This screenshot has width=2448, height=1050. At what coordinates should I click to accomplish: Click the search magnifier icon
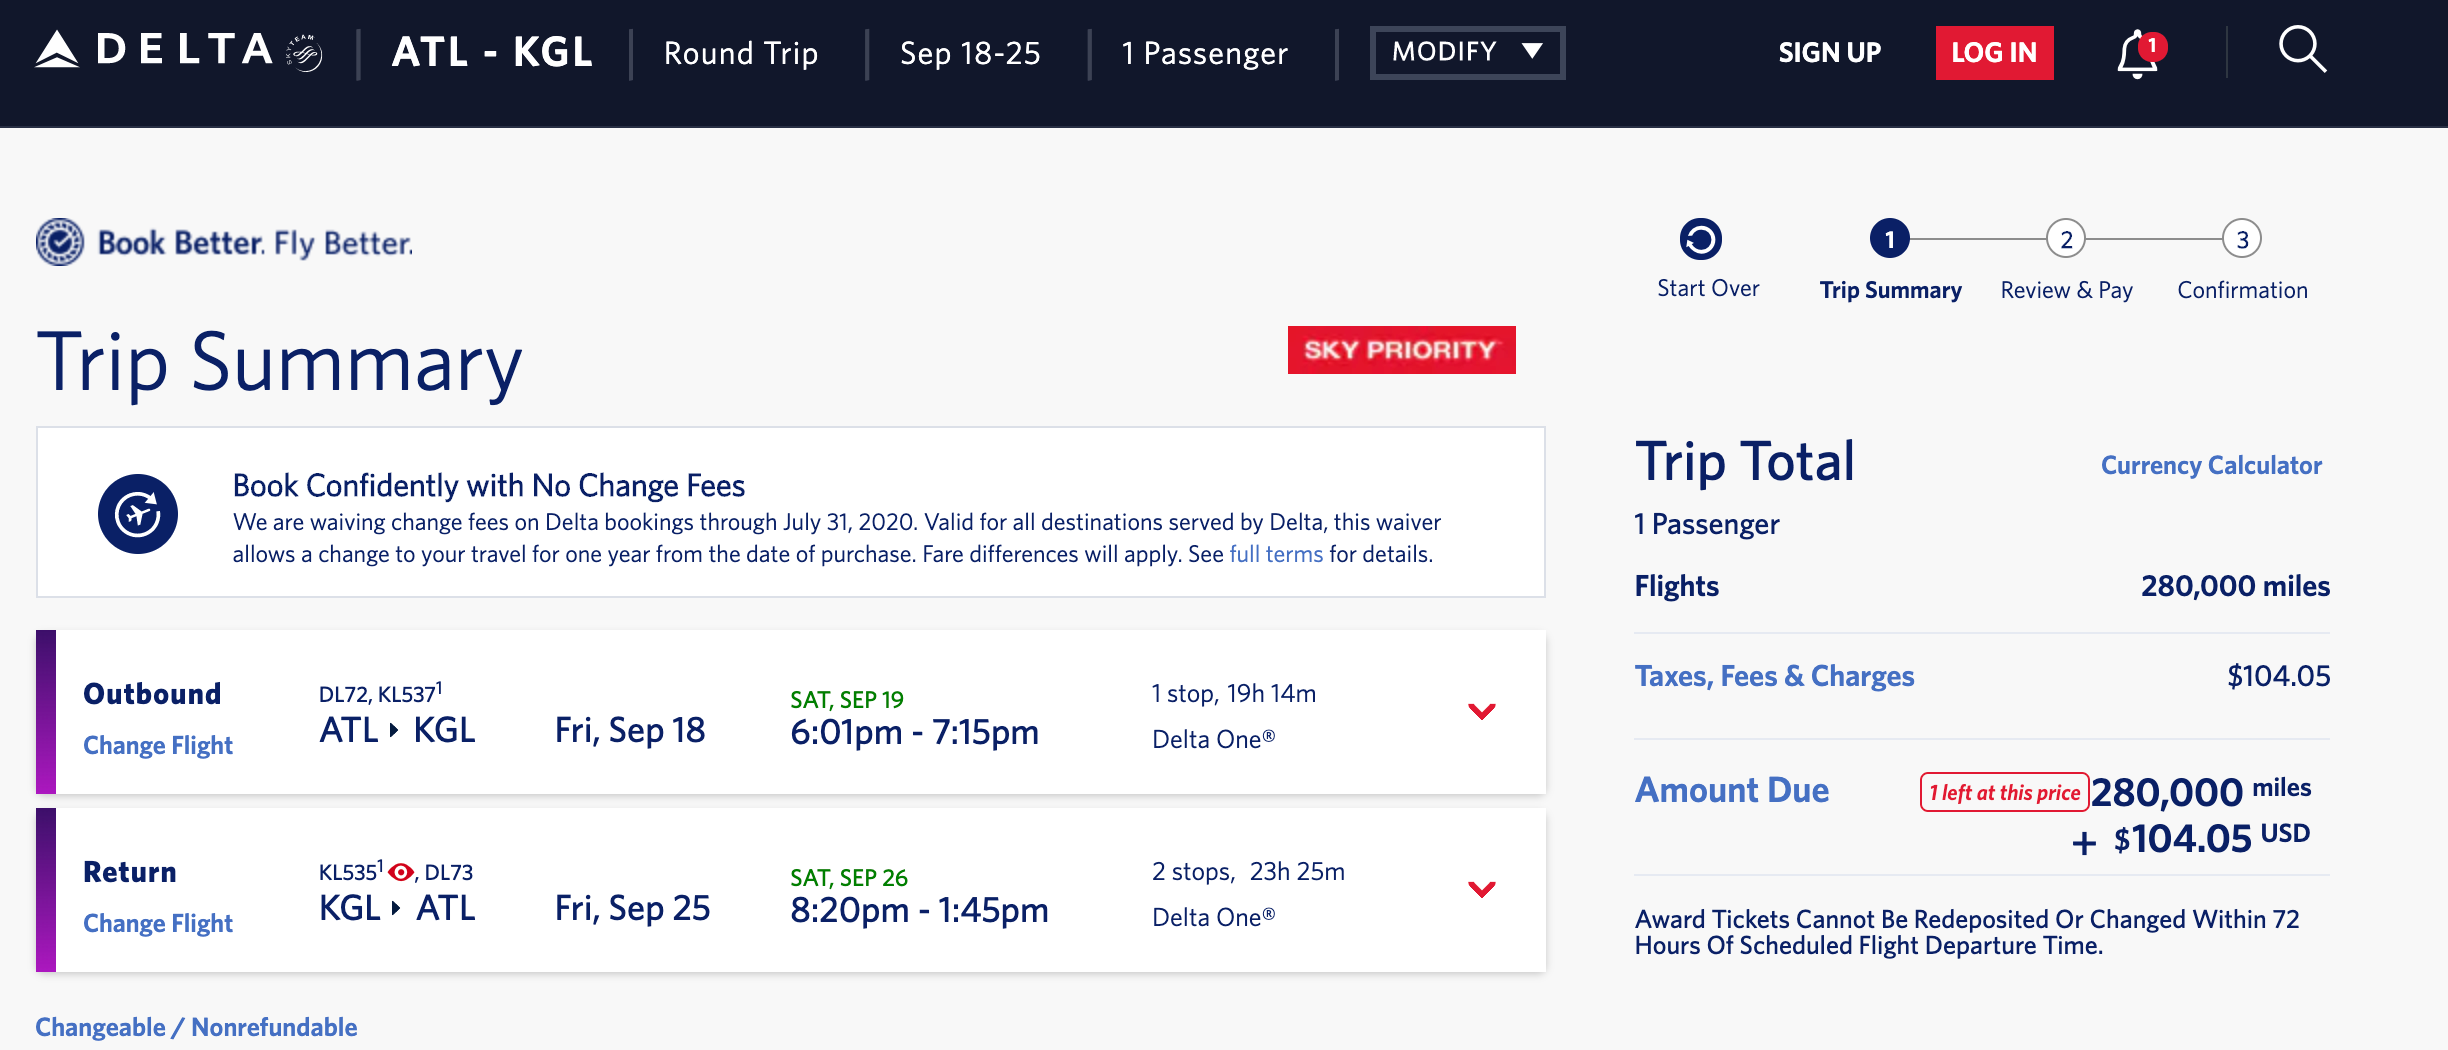pos(2301,50)
